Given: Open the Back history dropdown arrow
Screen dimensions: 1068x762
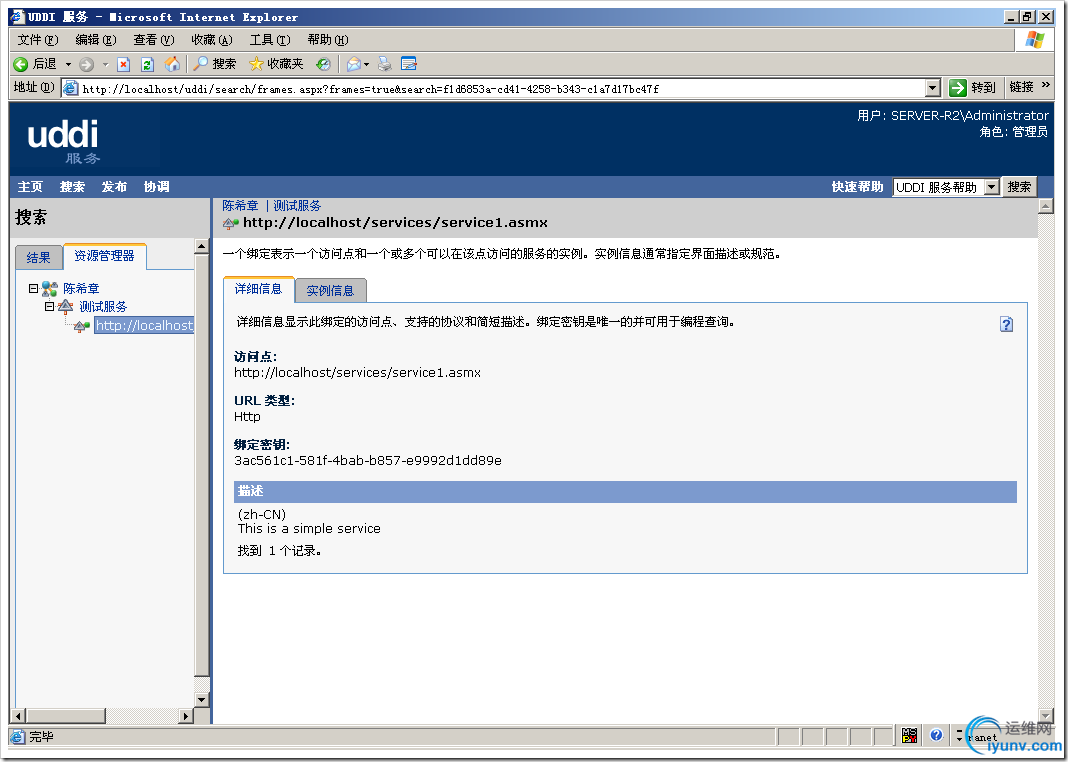Looking at the screenshot, I should pyautogui.click(x=68, y=65).
